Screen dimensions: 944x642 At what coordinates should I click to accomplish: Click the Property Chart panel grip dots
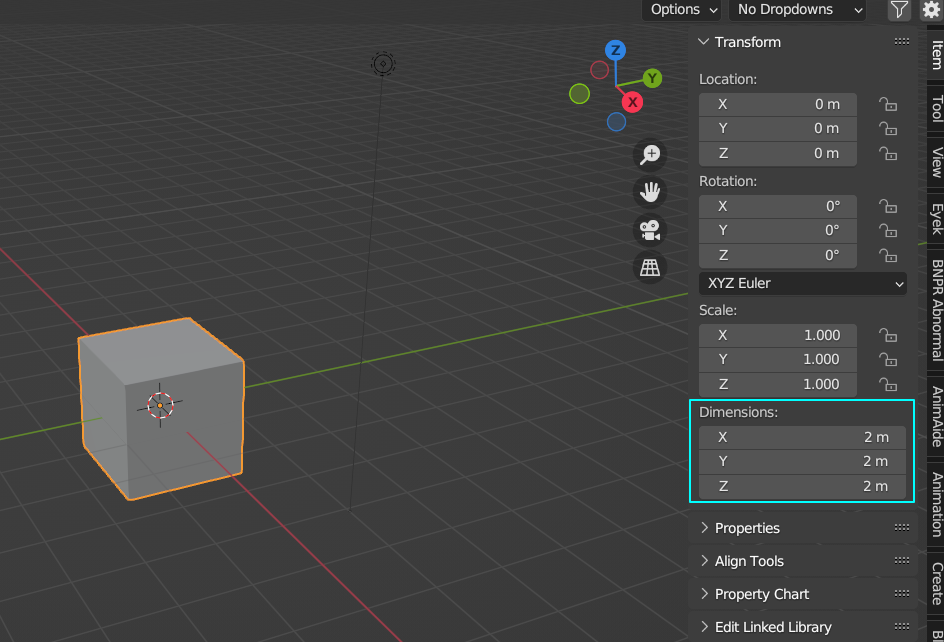(x=901, y=594)
